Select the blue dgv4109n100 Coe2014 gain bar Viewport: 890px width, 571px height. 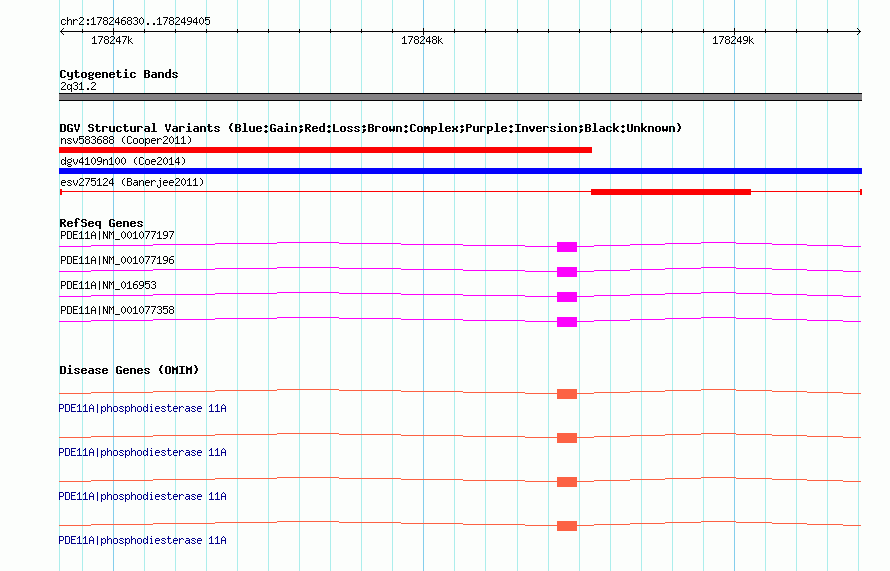pyautogui.click(x=460, y=171)
